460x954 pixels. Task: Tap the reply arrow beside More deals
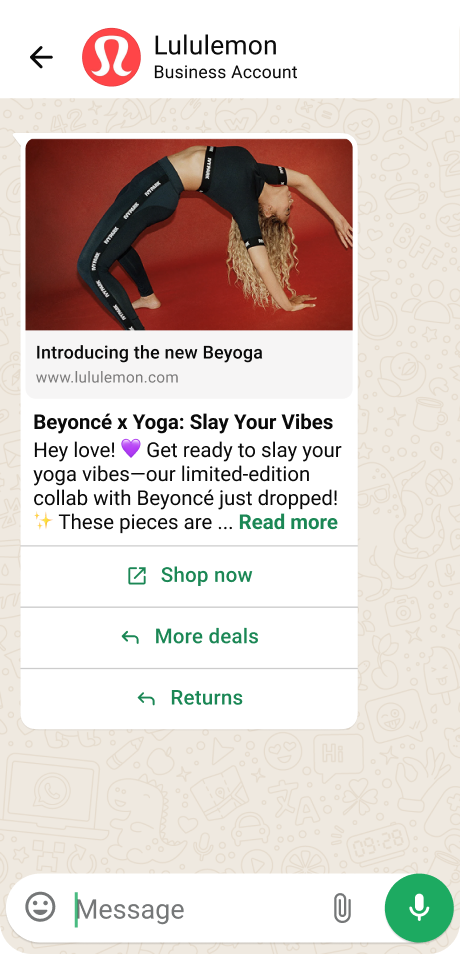[x=130, y=637]
